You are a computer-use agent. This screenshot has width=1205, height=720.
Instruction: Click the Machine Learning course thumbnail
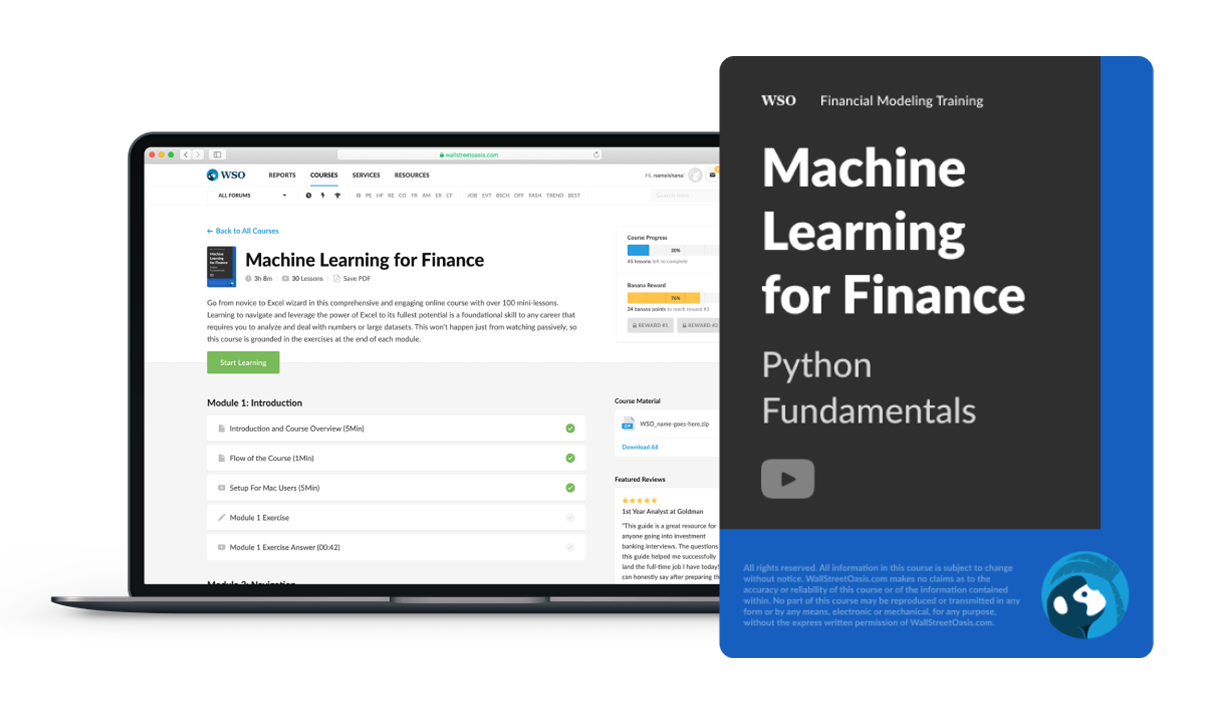[x=221, y=267]
